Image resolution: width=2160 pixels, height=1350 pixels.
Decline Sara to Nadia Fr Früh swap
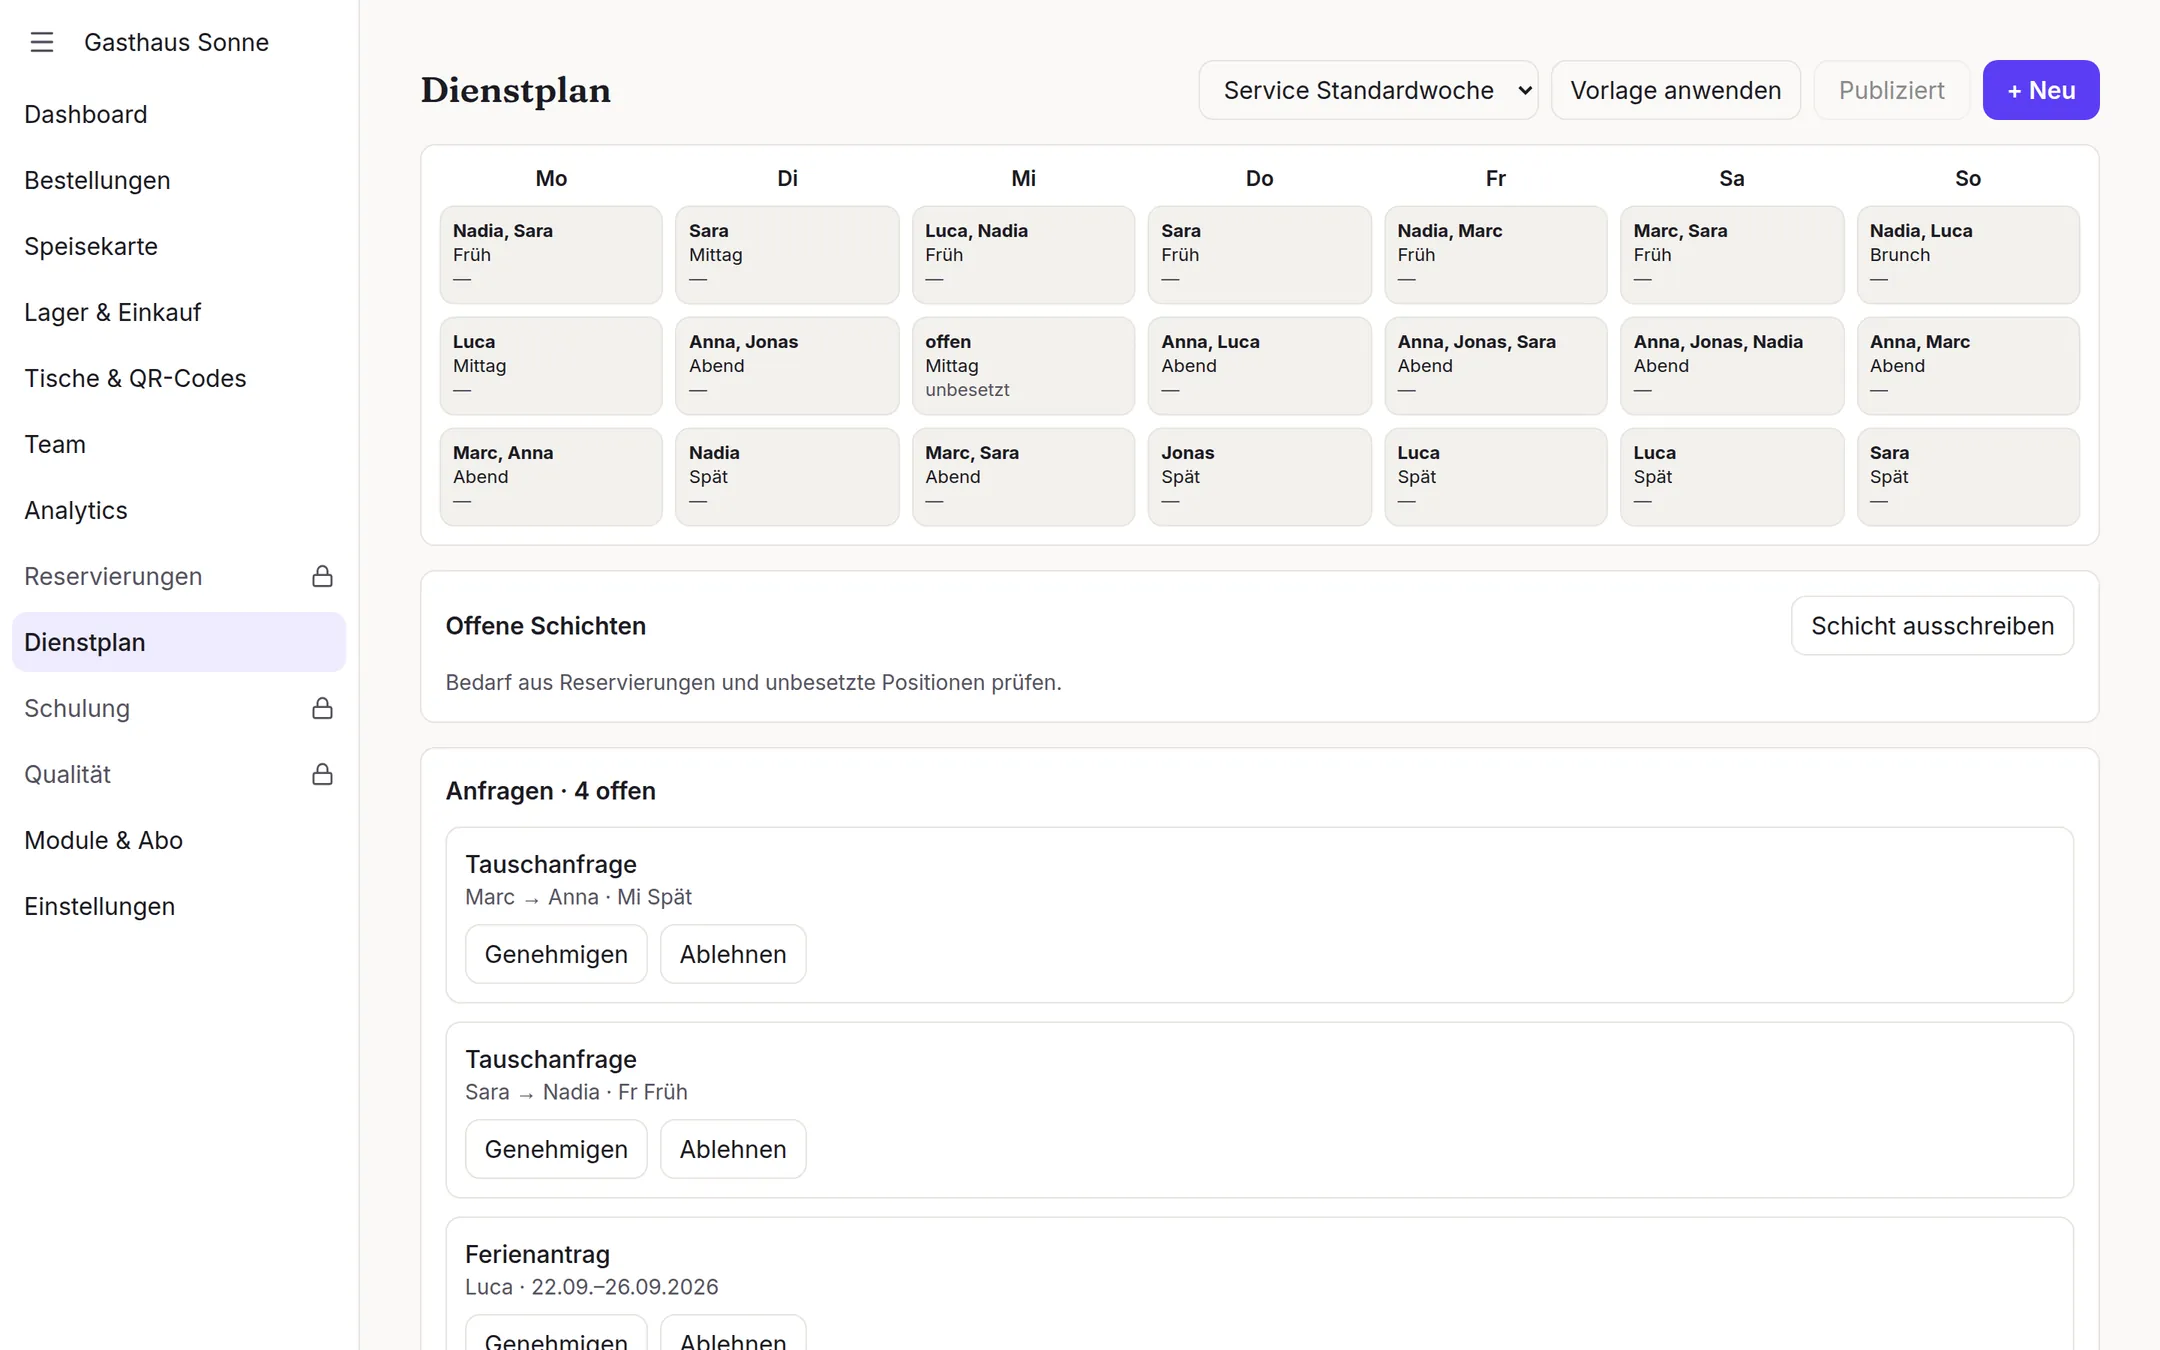(x=733, y=1149)
